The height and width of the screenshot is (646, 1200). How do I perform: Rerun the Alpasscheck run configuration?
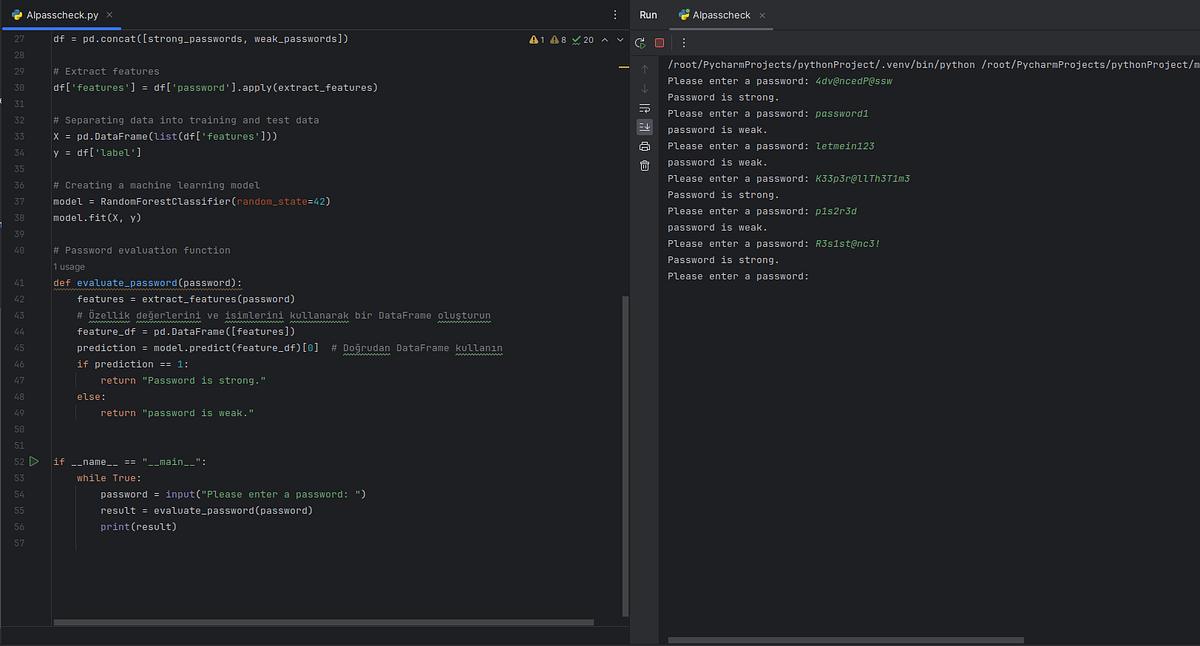coord(639,40)
